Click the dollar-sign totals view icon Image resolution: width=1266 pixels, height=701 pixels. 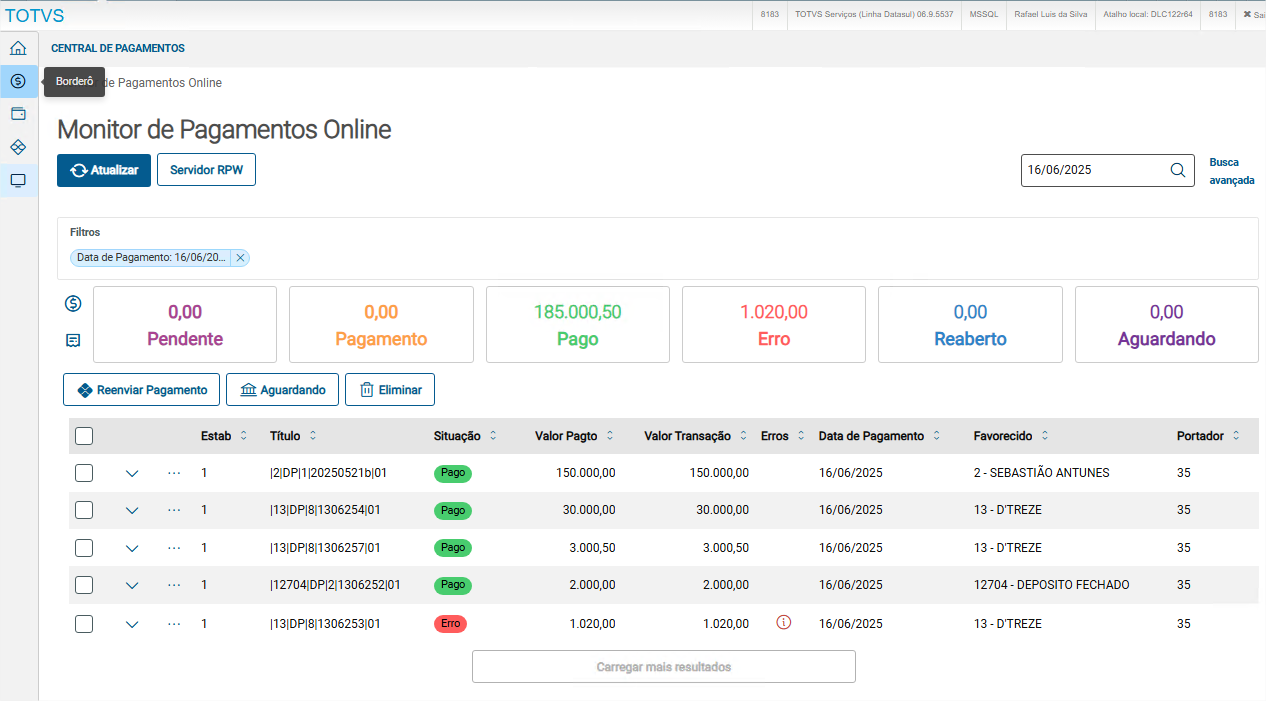click(x=73, y=303)
